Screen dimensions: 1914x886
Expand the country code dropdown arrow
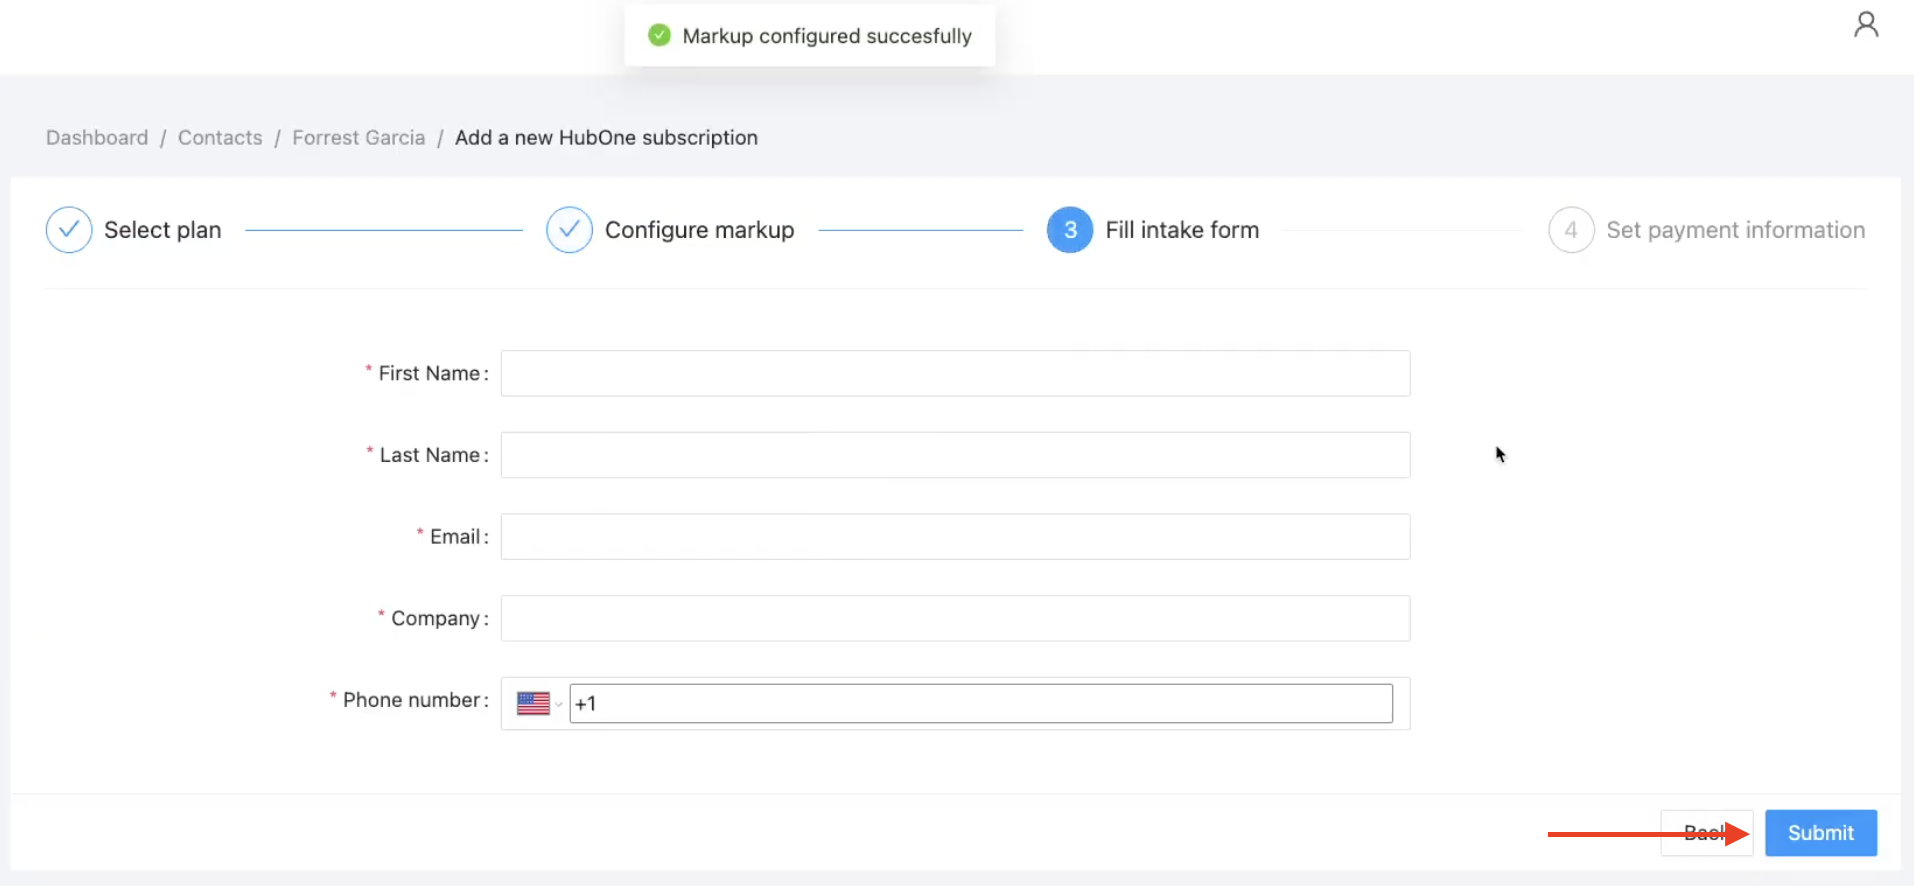(x=559, y=704)
